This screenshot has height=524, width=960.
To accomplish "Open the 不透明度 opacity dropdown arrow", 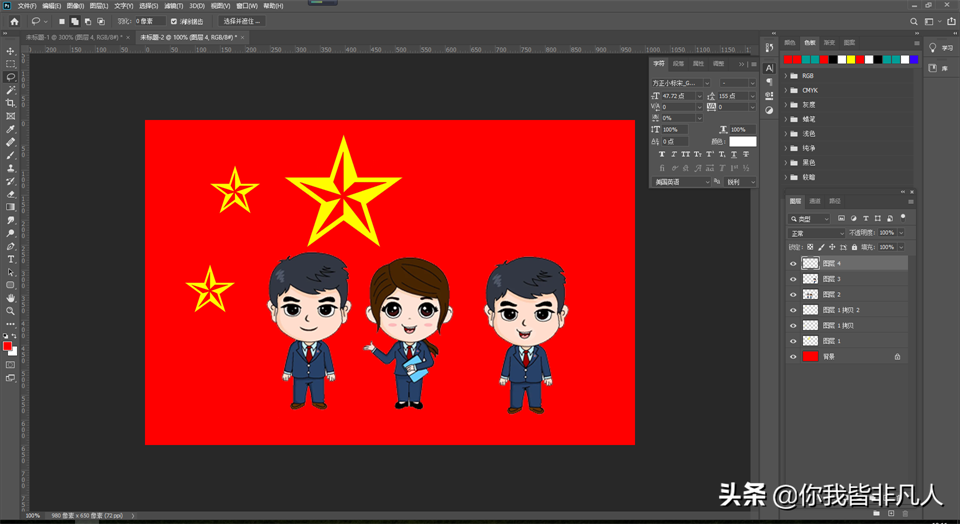I will point(901,233).
